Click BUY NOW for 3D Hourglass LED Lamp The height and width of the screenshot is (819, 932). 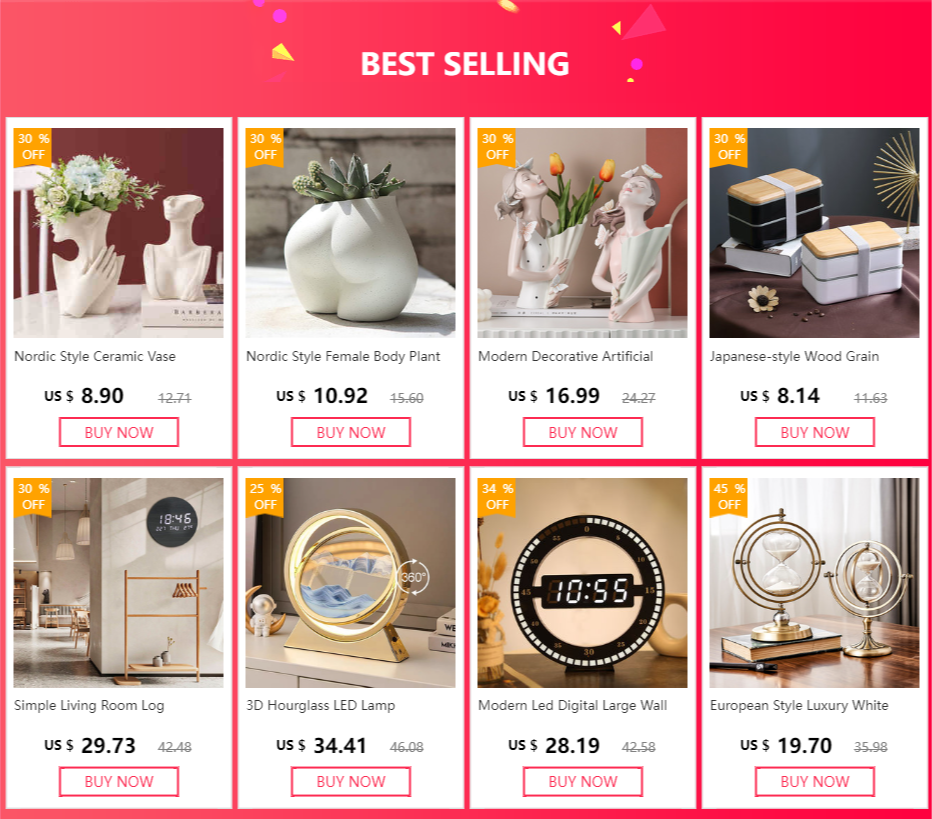[x=351, y=782]
